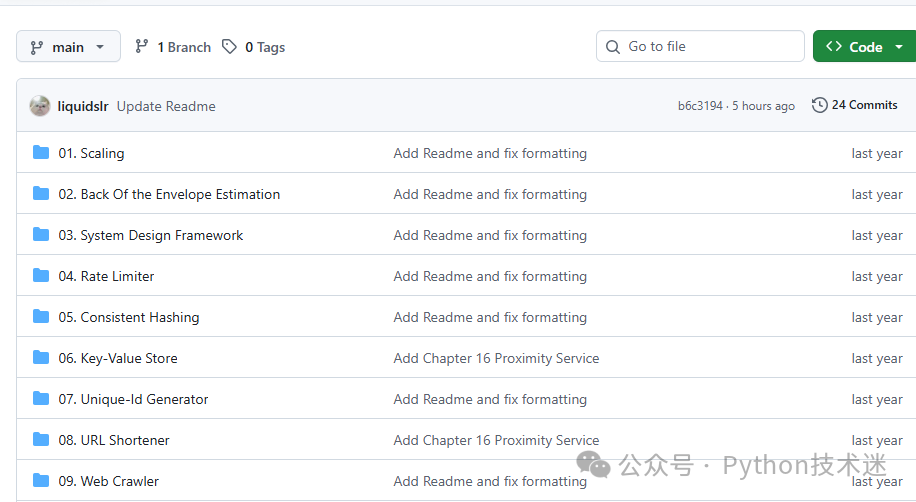Open the Update Readme commit message

pos(166,106)
